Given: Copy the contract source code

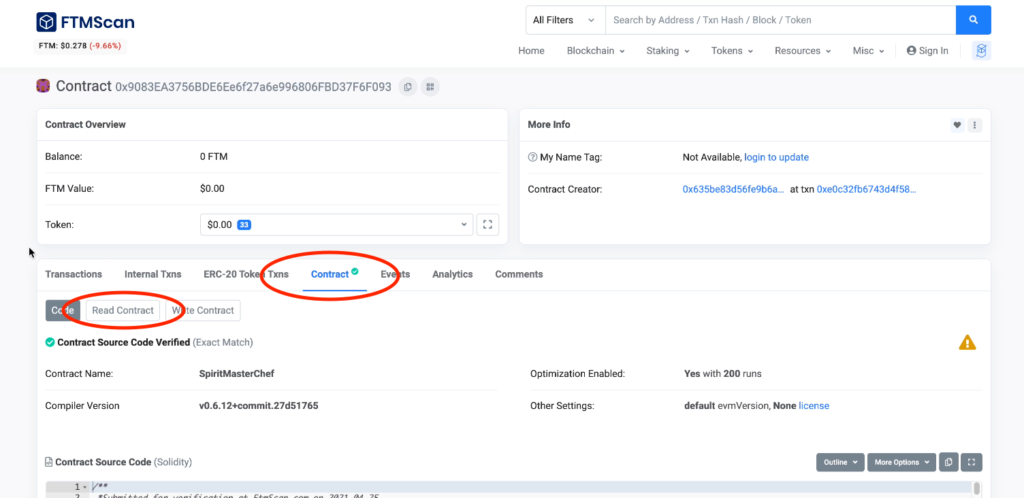Looking at the screenshot, I should (x=948, y=462).
